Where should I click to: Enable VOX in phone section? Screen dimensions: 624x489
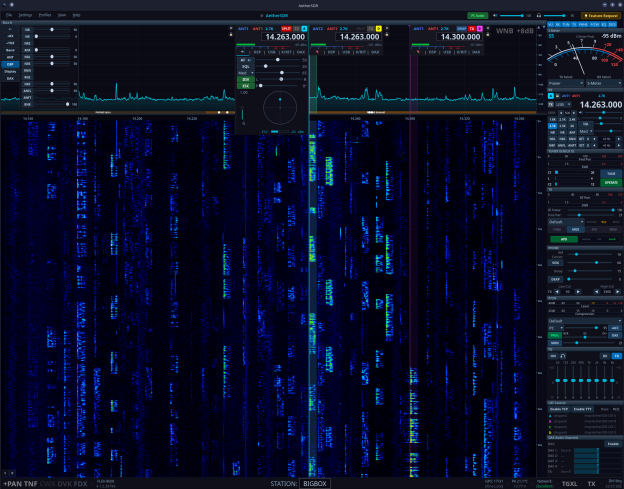pos(556,263)
